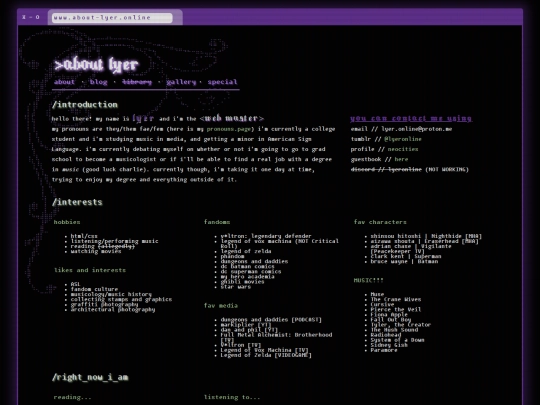Screen dimensions: 540x405
Task: Click 'The Crane Wives' in music list
Action: (396, 300)
